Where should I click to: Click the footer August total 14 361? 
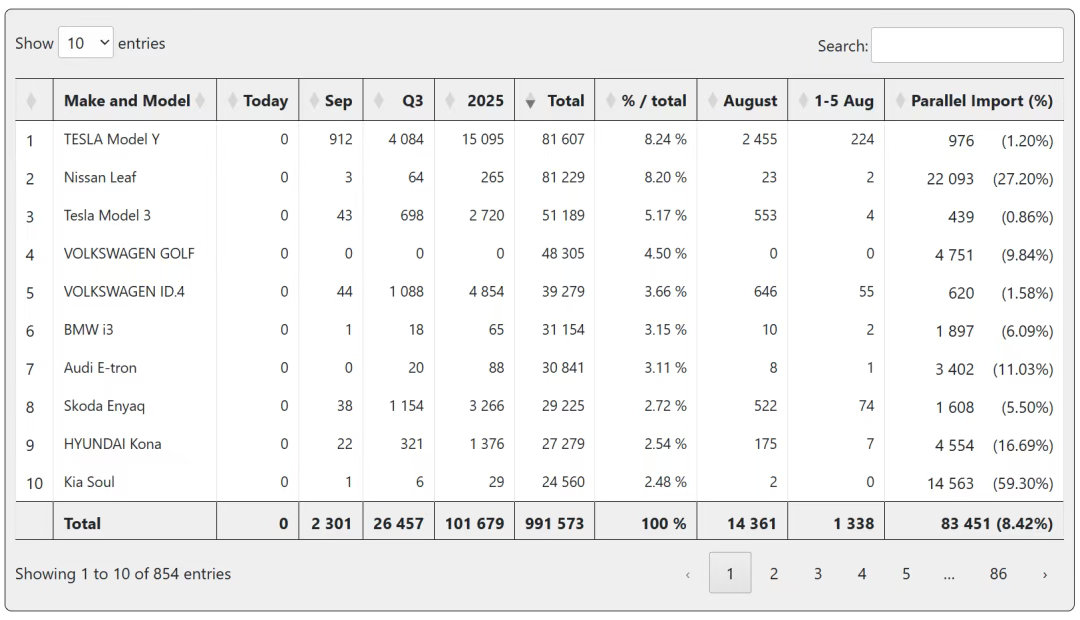(x=751, y=524)
